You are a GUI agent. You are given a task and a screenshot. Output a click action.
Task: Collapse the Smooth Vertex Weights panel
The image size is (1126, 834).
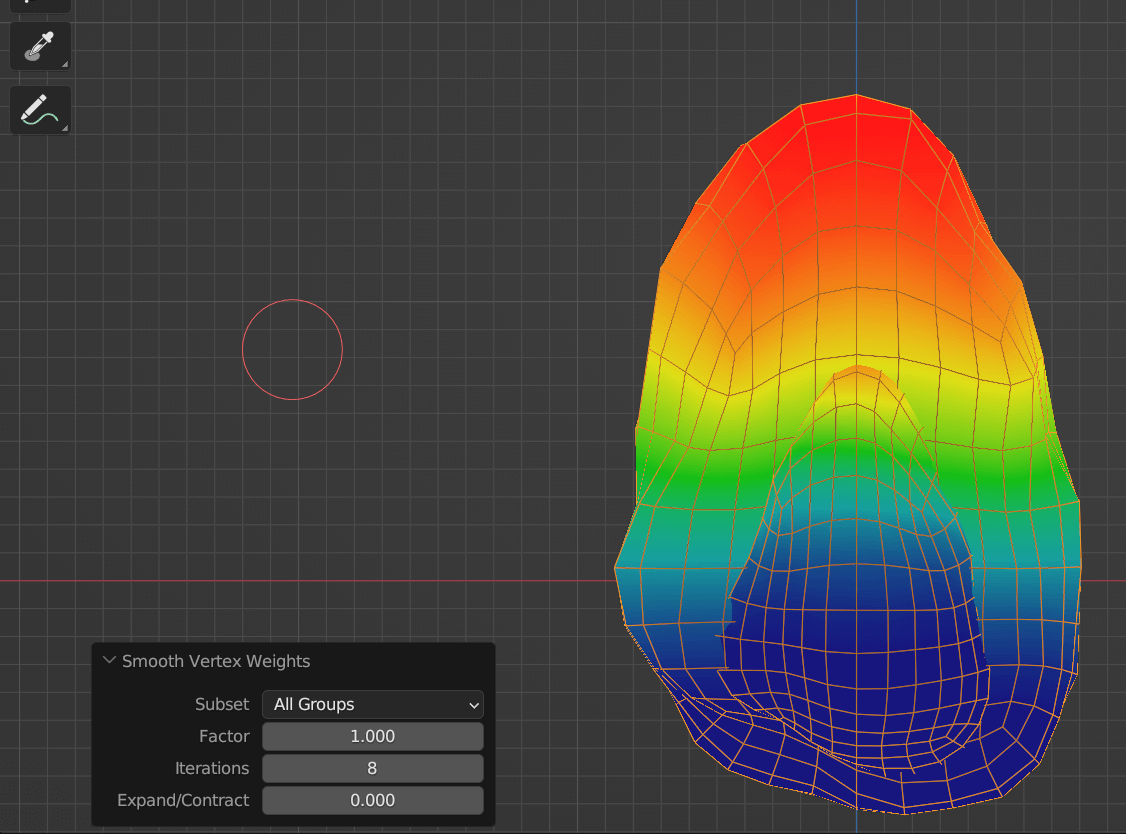tap(109, 660)
